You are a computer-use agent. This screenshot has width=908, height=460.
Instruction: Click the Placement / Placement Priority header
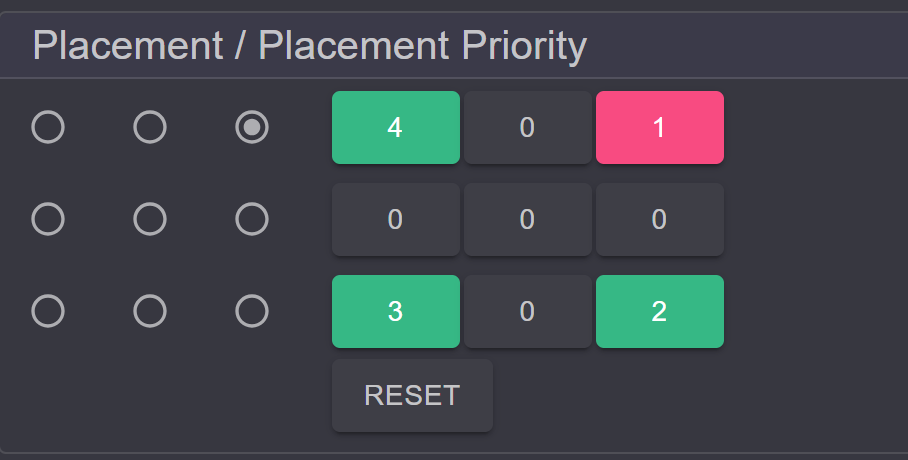(x=310, y=45)
